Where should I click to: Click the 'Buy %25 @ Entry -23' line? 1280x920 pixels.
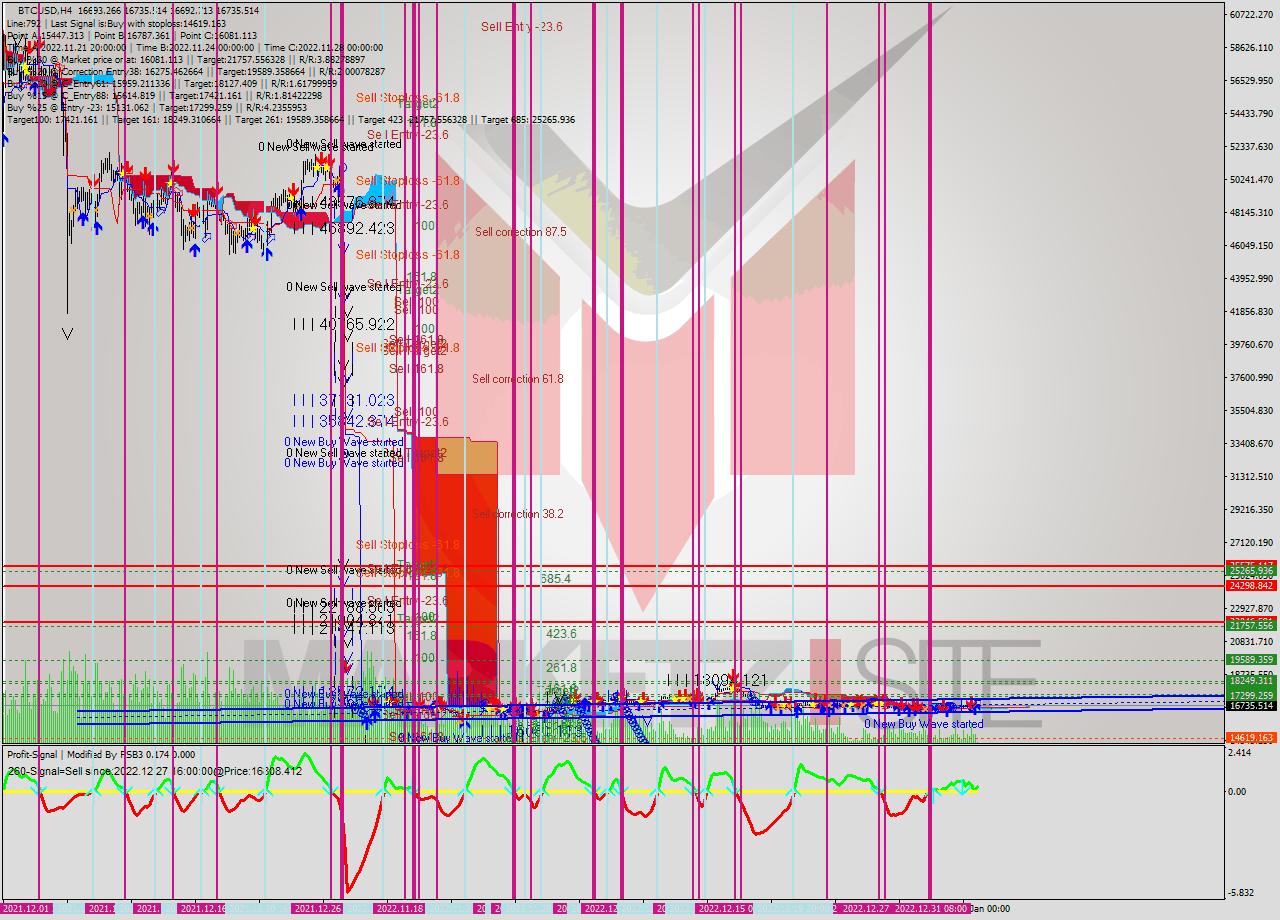(x=156, y=108)
